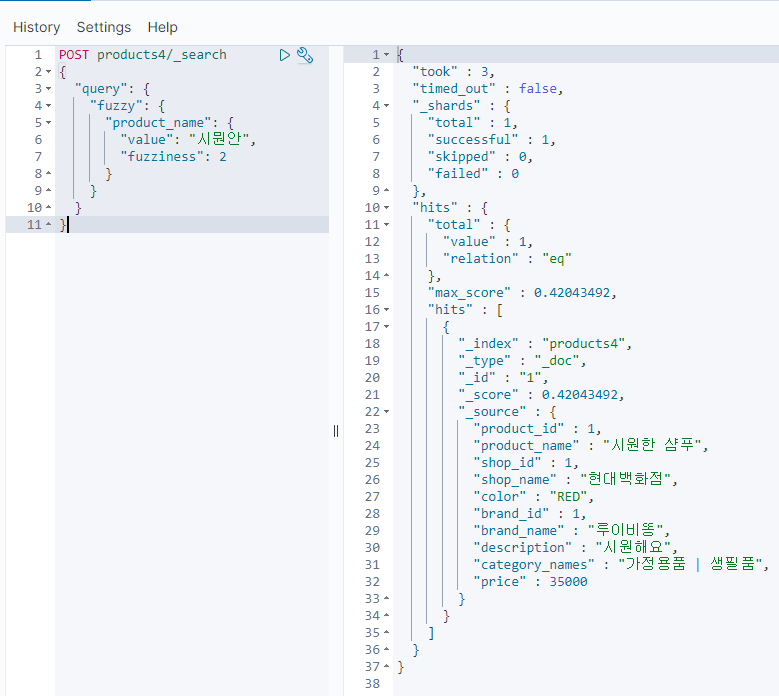Fold the response root at line 1
The height and width of the screenshot is (696, 779).
[x=388, y=55]
